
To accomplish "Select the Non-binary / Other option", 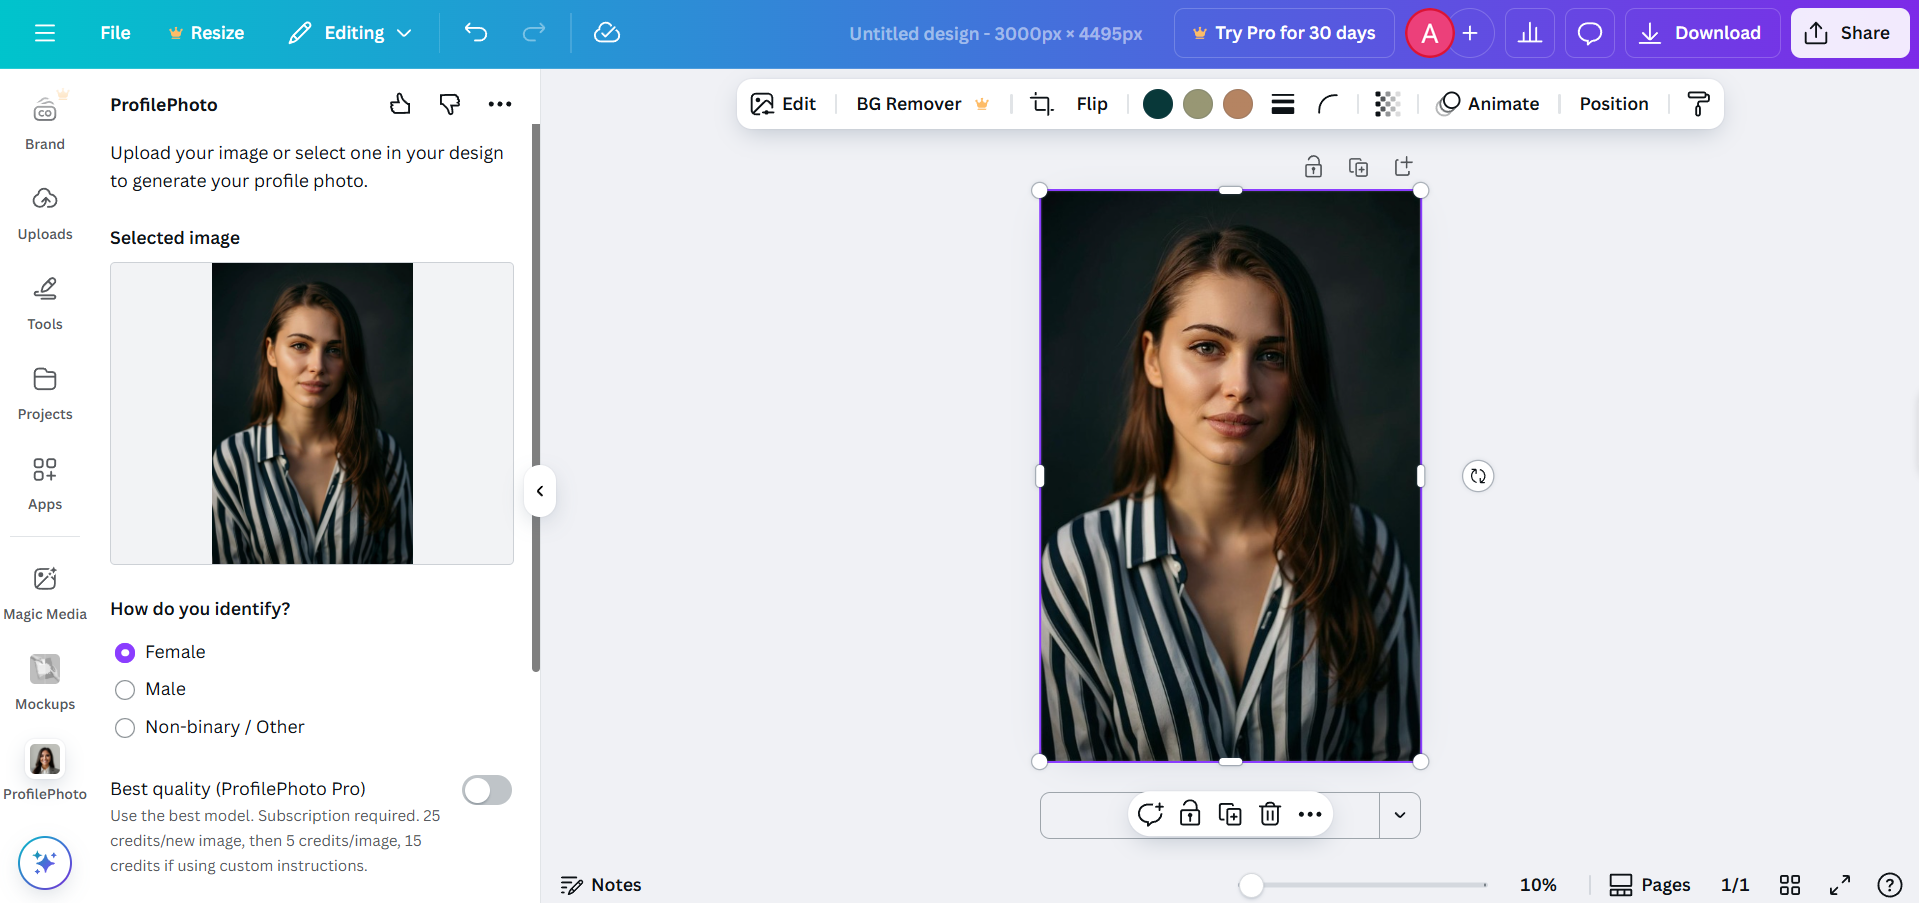I will tap(125, 727).
